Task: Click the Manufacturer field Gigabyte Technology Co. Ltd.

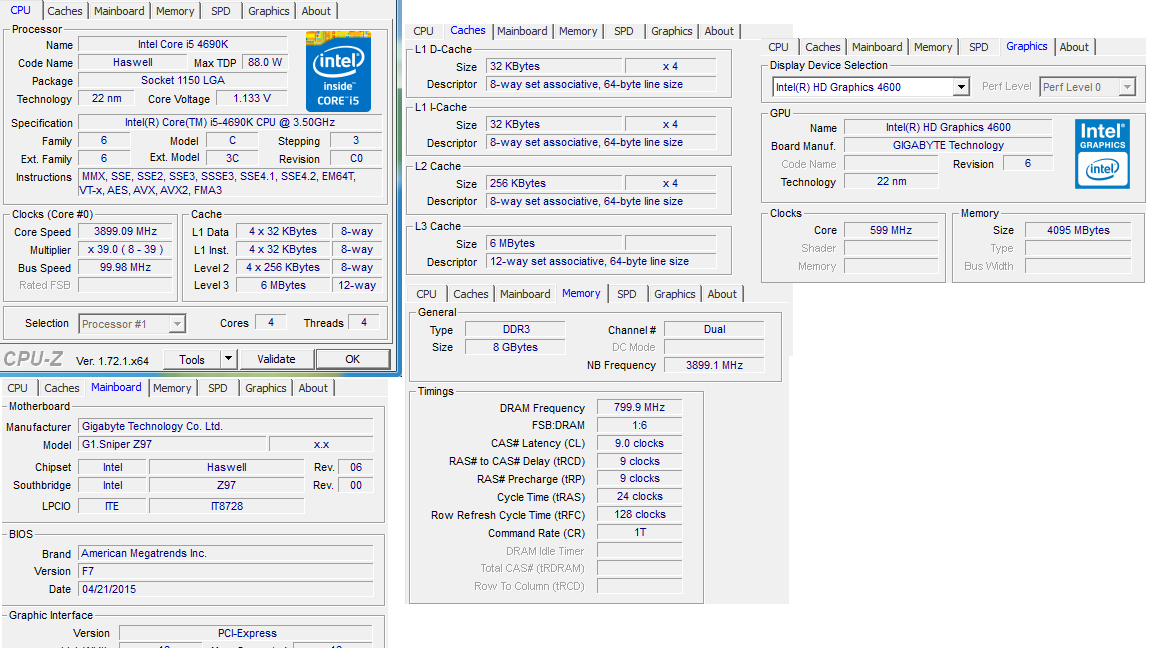Action: [226, 426]
